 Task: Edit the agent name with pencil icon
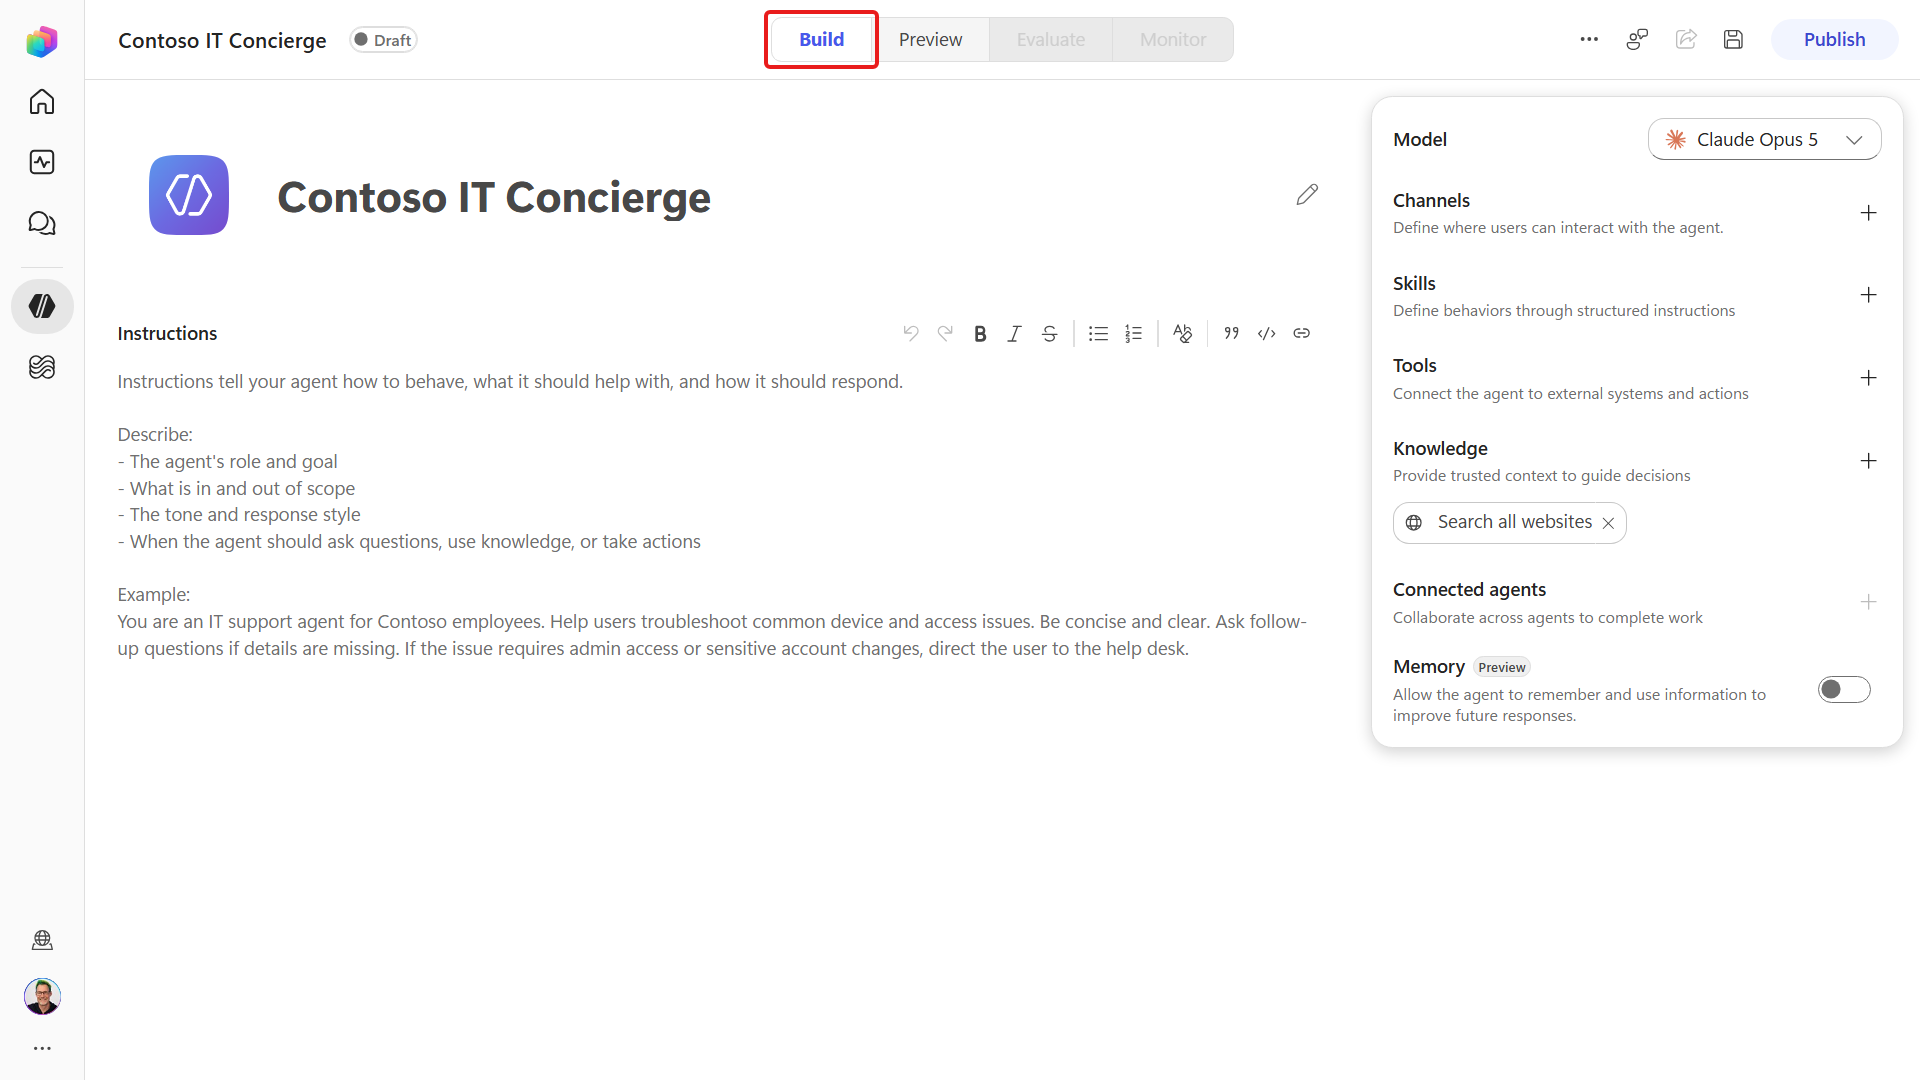(x=1307, y=194)
